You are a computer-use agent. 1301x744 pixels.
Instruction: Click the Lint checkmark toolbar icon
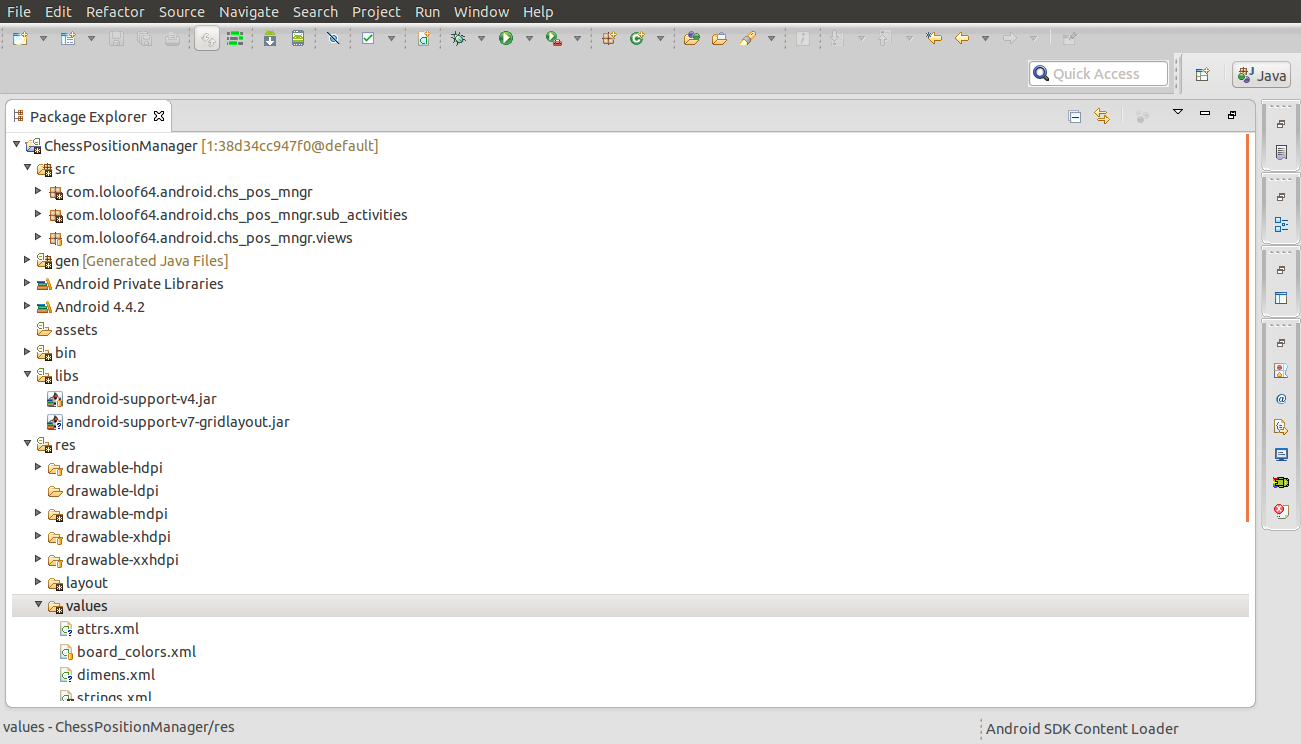tap(368, 39)
